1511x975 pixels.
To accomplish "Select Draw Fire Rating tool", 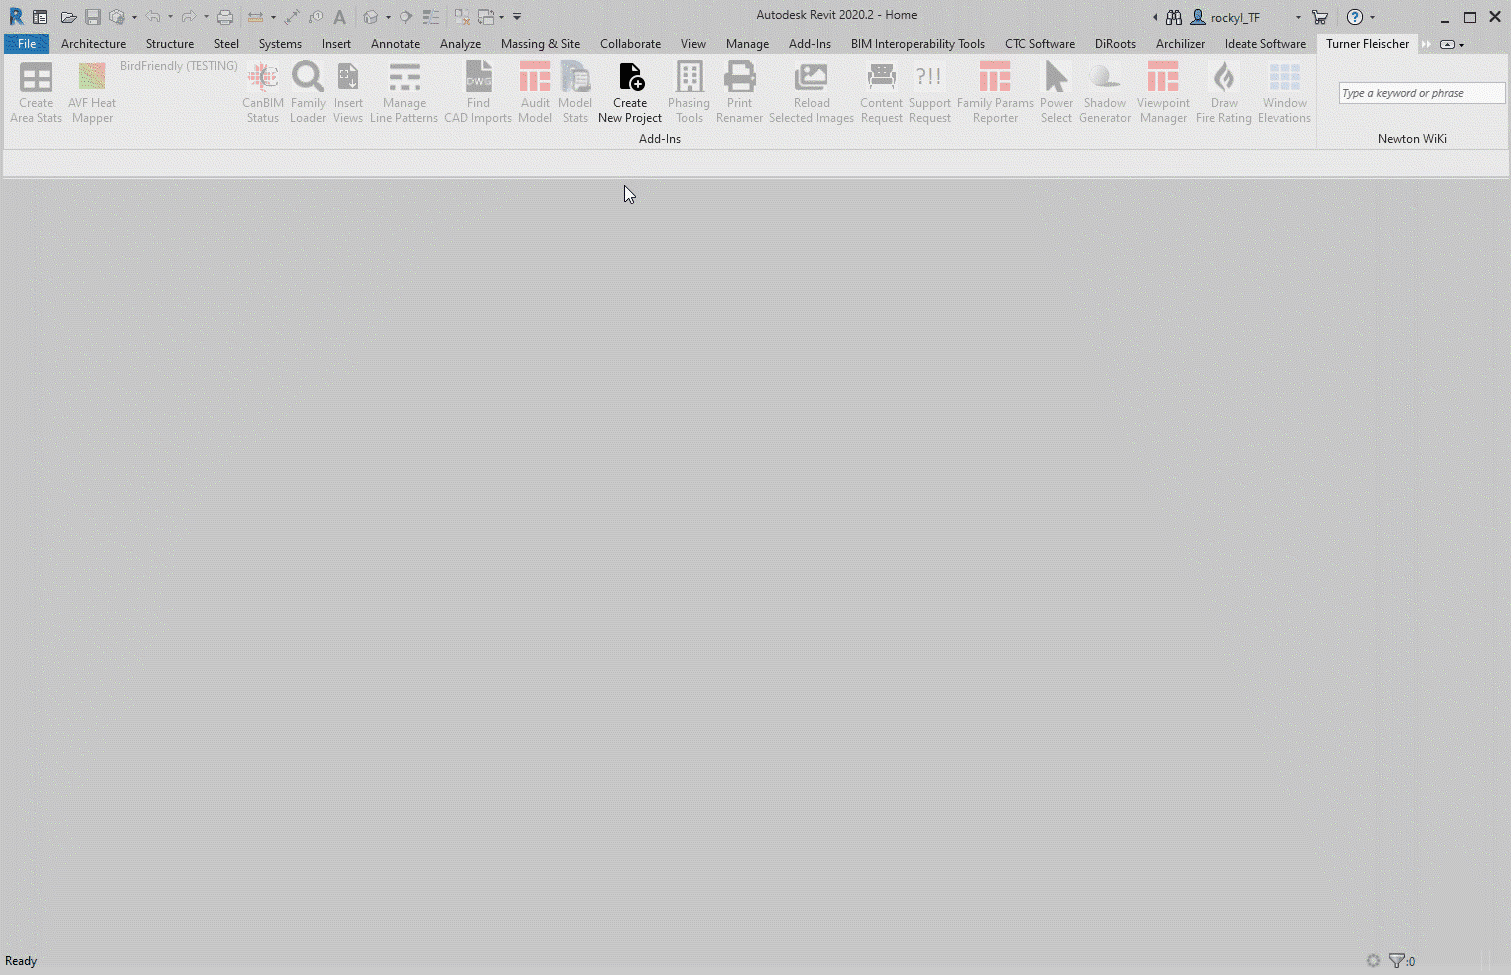I will 1224,93.
